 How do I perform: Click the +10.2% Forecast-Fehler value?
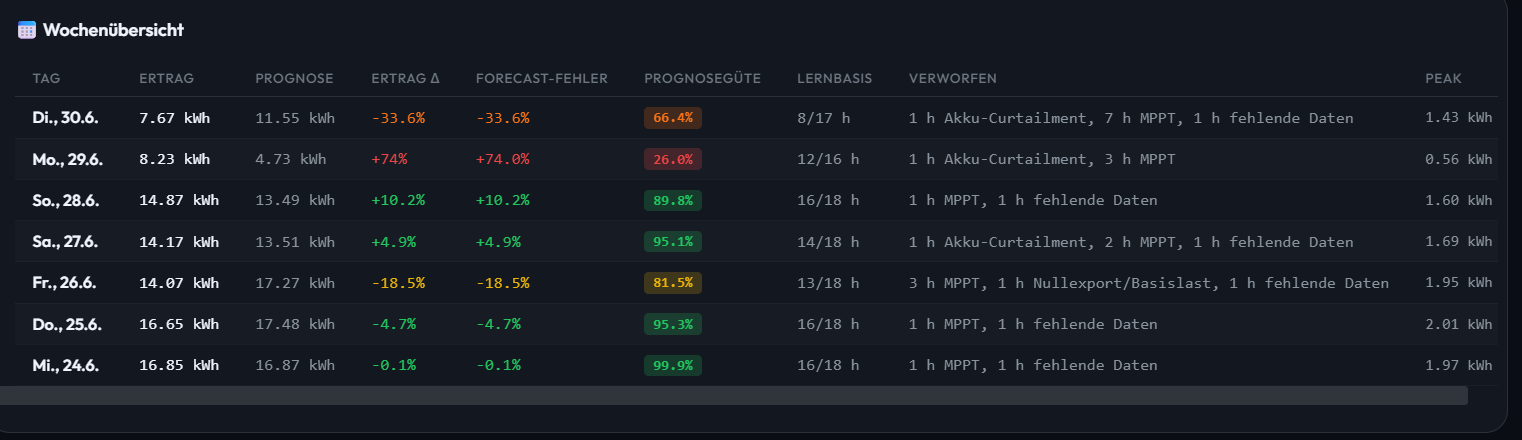[503, 200]
